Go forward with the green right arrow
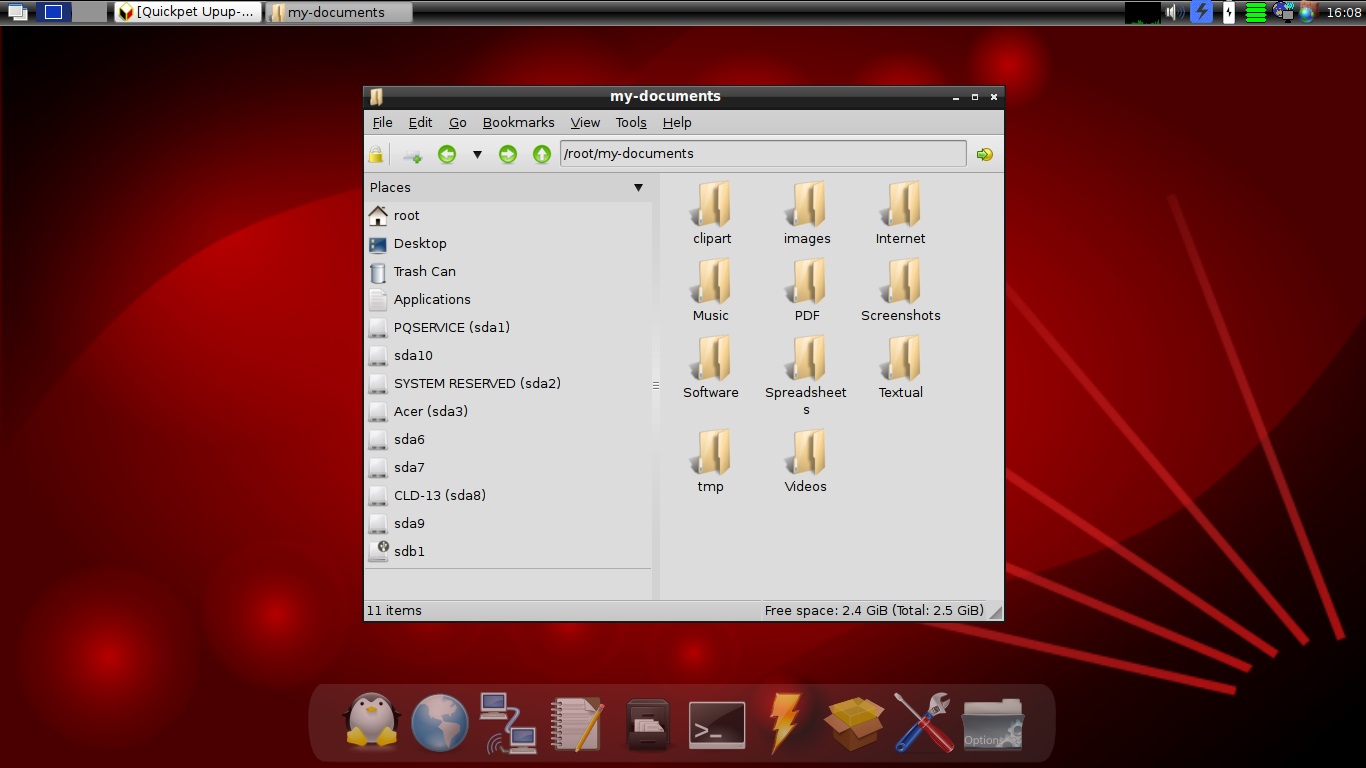The width and height of the screenshot is (1366, 768). tap(508, 154)
